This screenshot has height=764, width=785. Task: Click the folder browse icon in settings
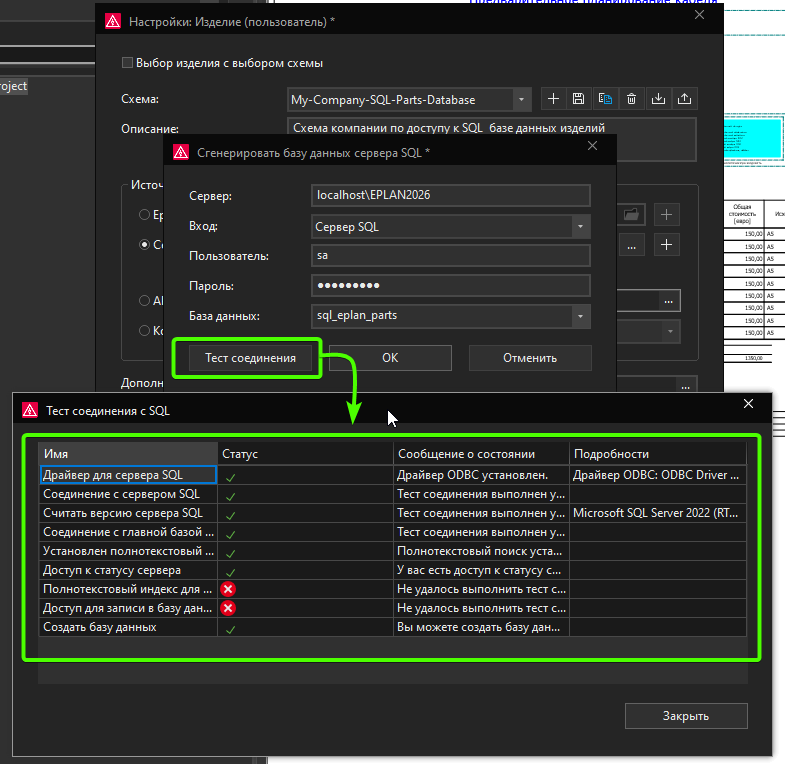pos(631,215)
